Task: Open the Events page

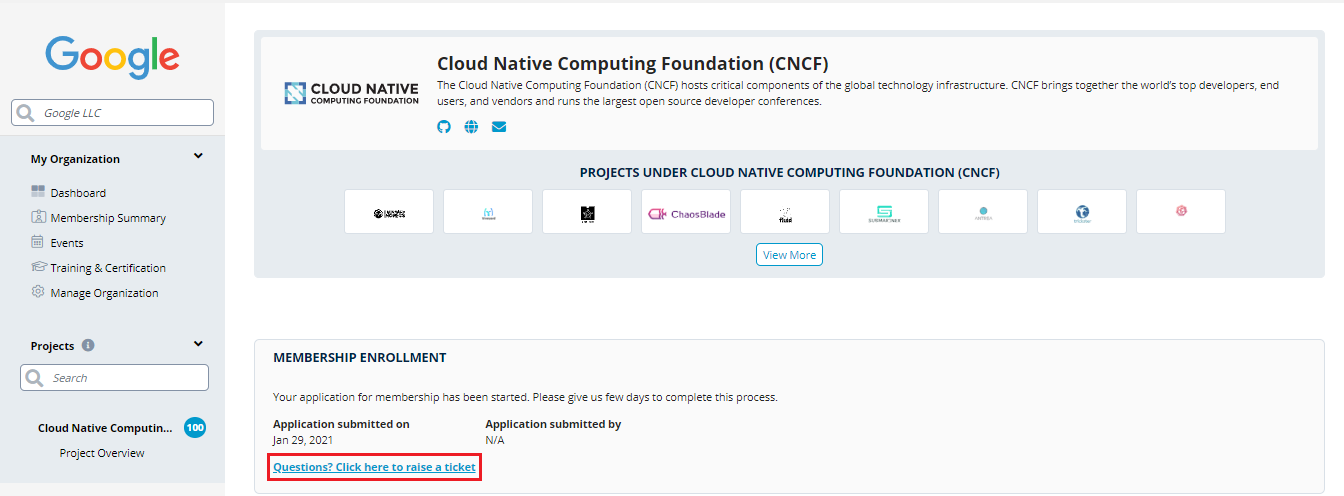Action: tap(67, 243)
